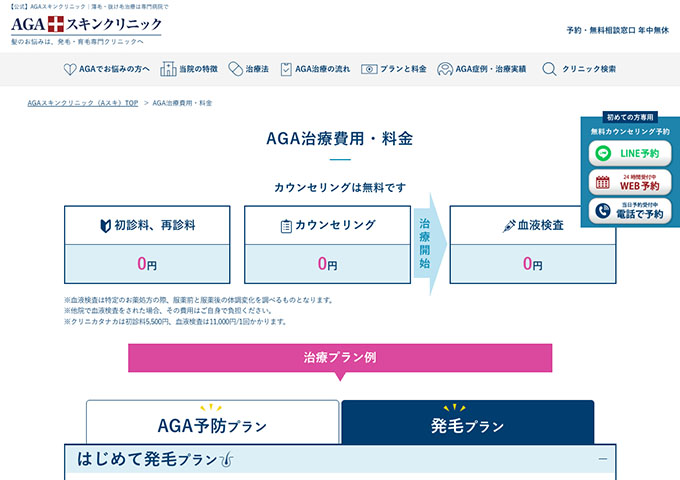
Task: Click the pink 治療プラン例 banner
Action: tap(339, 358)
